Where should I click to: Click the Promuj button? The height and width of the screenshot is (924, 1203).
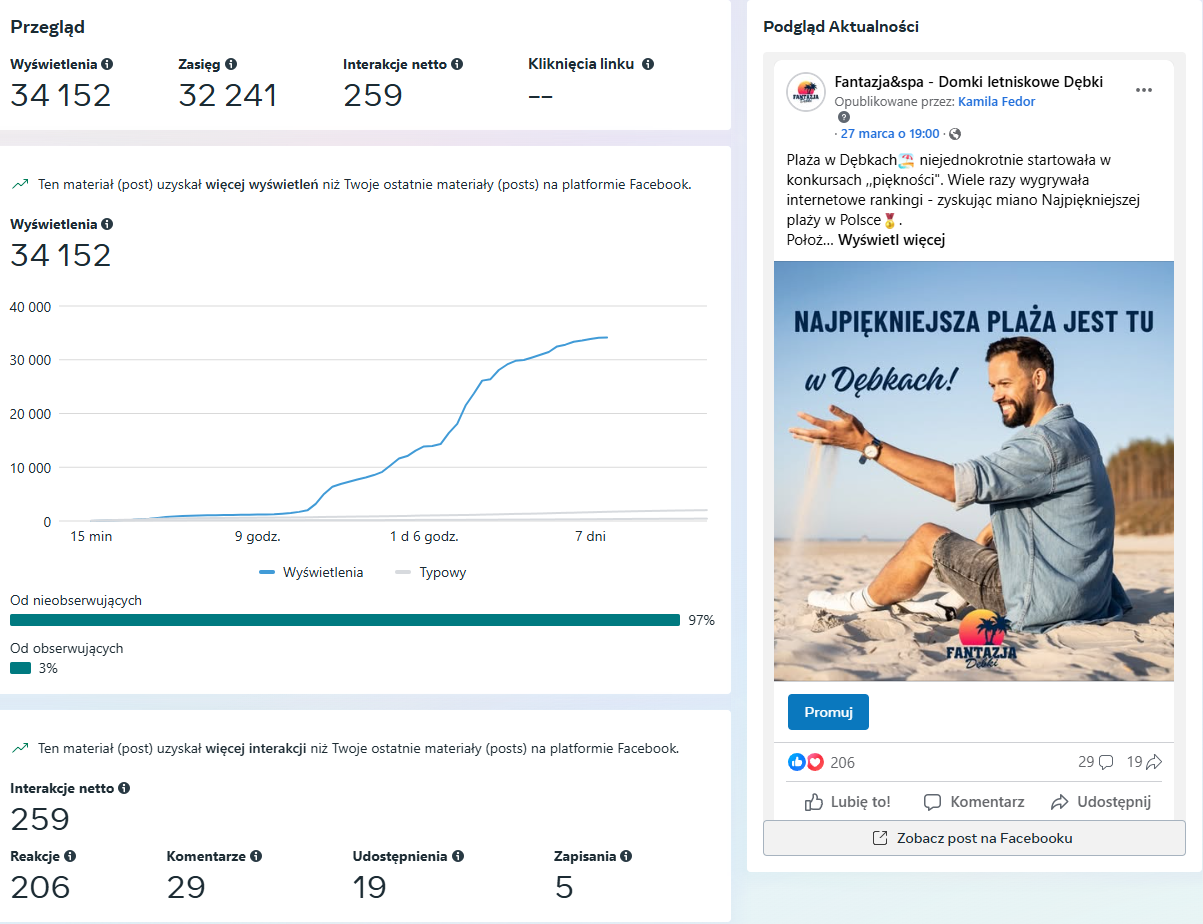pos(828,712)
